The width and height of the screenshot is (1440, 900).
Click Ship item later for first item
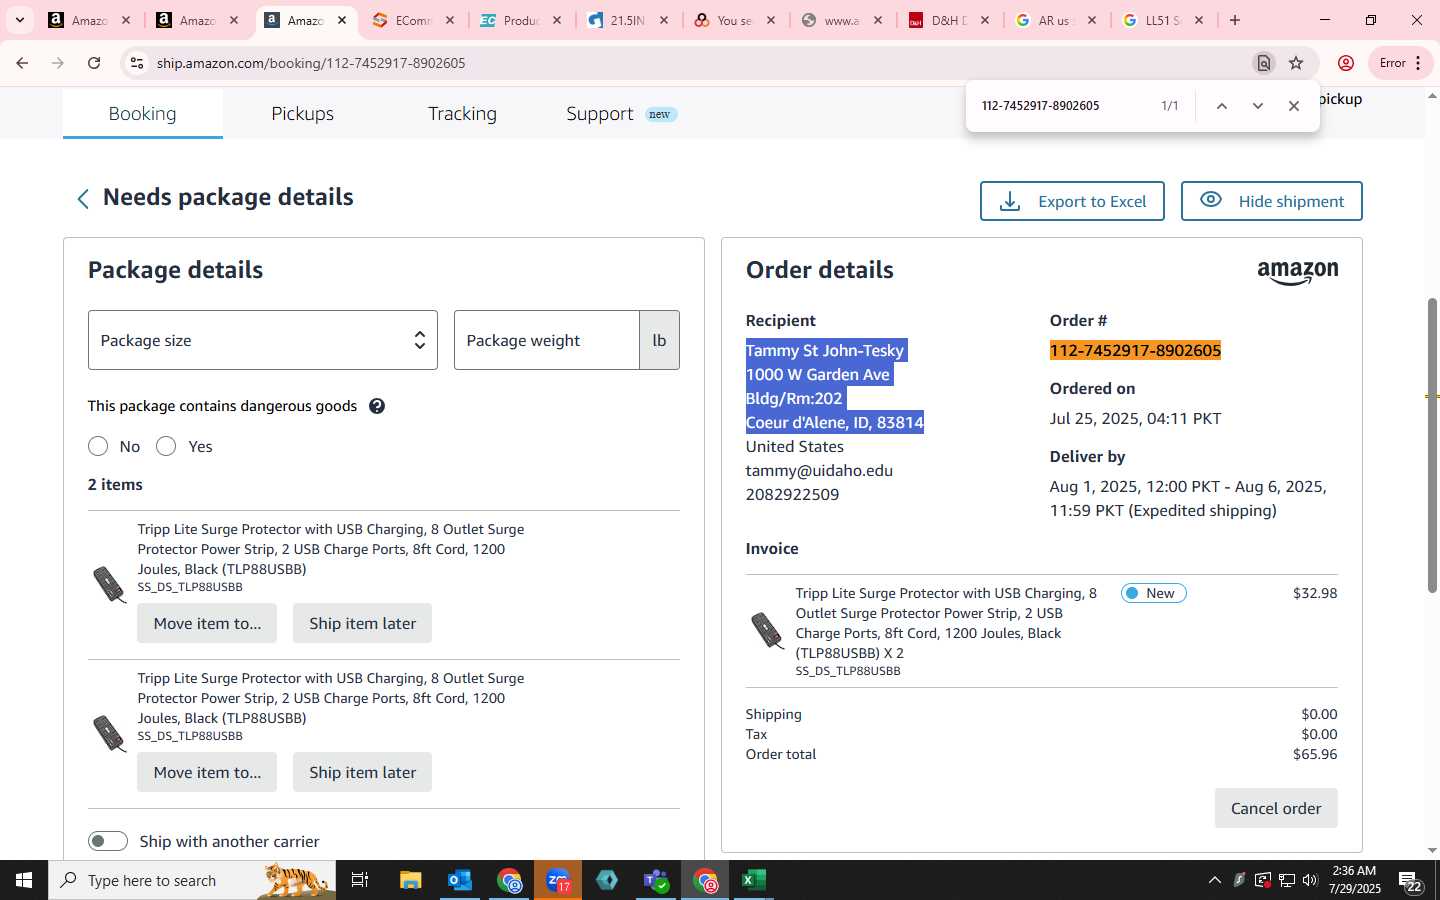(x=362, y=623)
